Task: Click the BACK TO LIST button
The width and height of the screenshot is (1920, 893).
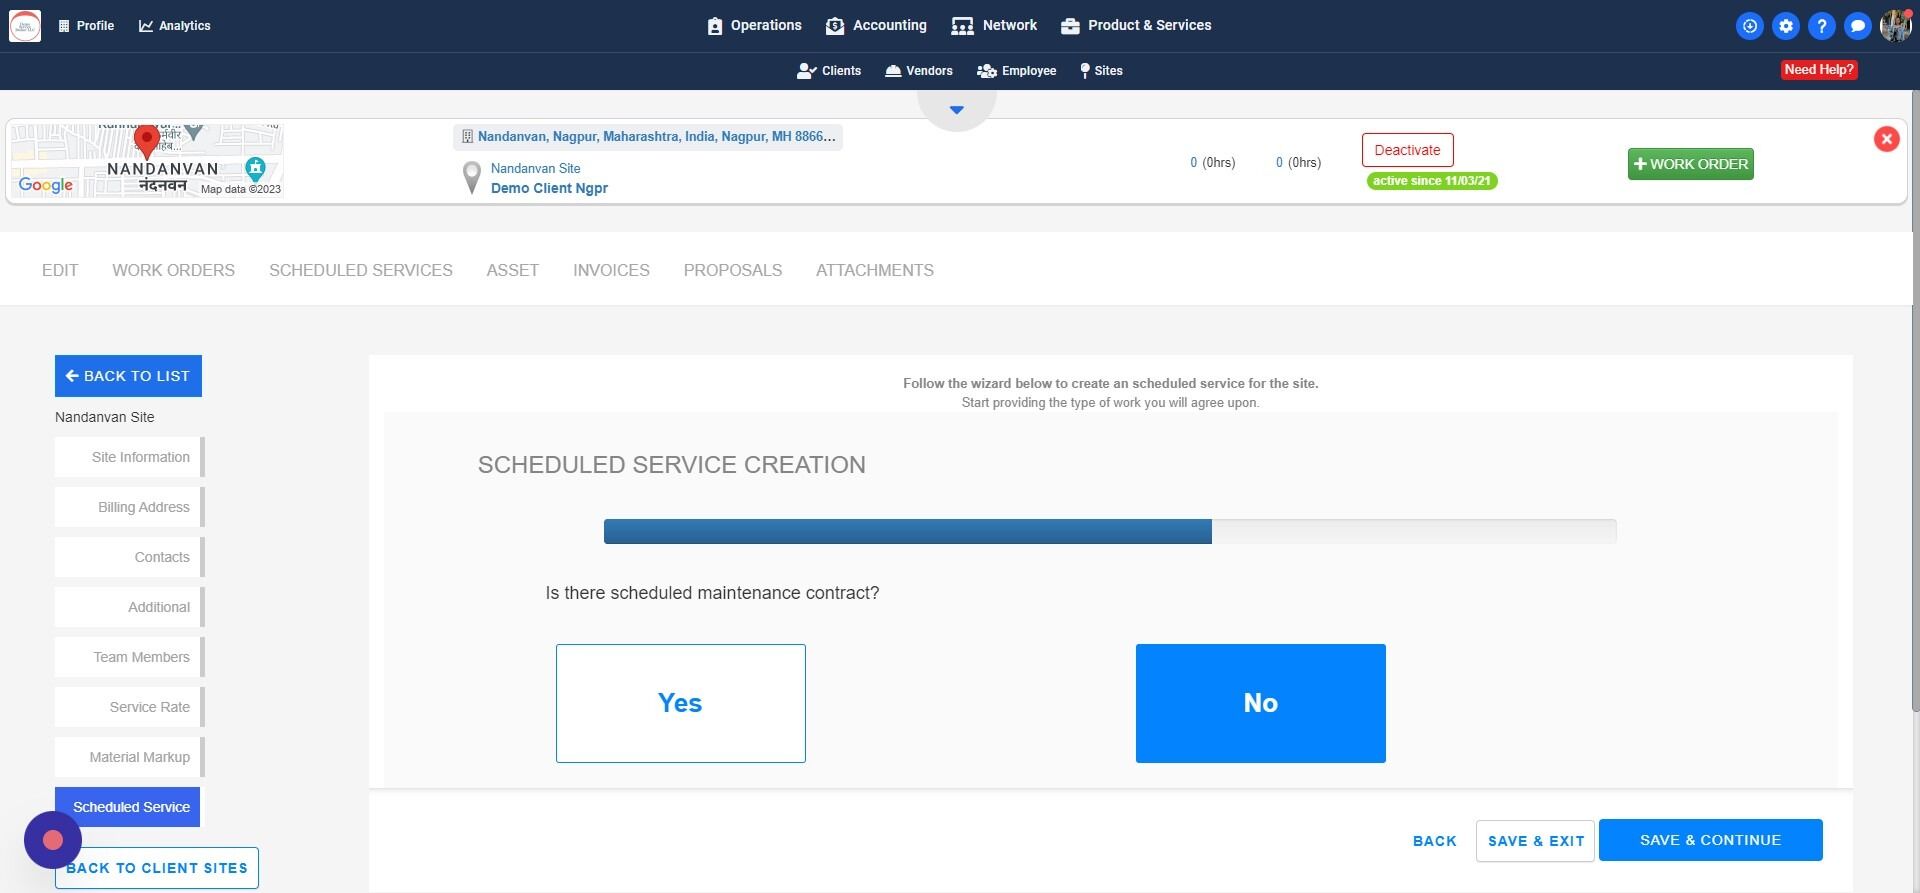Action: (128, 376)
